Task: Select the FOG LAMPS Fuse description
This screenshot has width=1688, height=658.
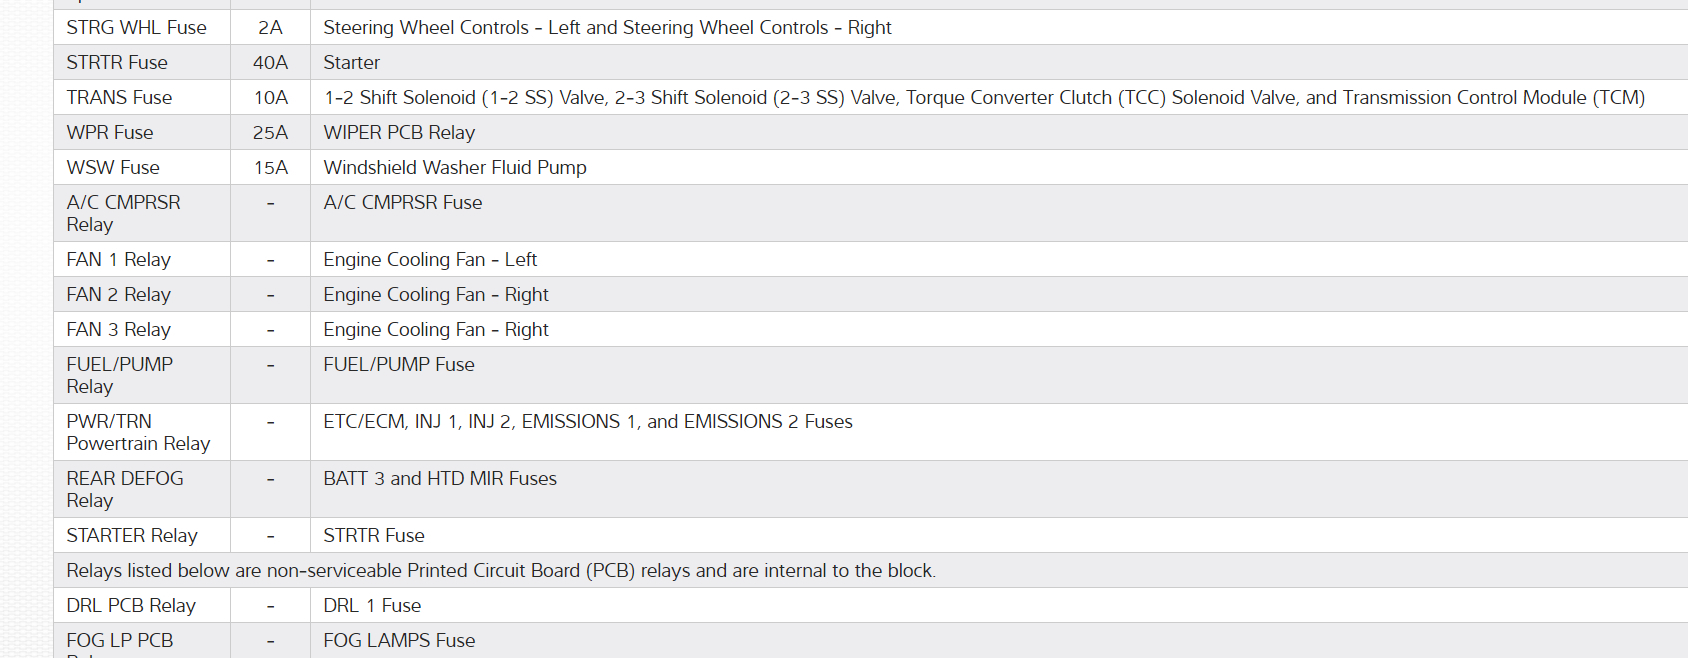Action: (x=399, y=641)
